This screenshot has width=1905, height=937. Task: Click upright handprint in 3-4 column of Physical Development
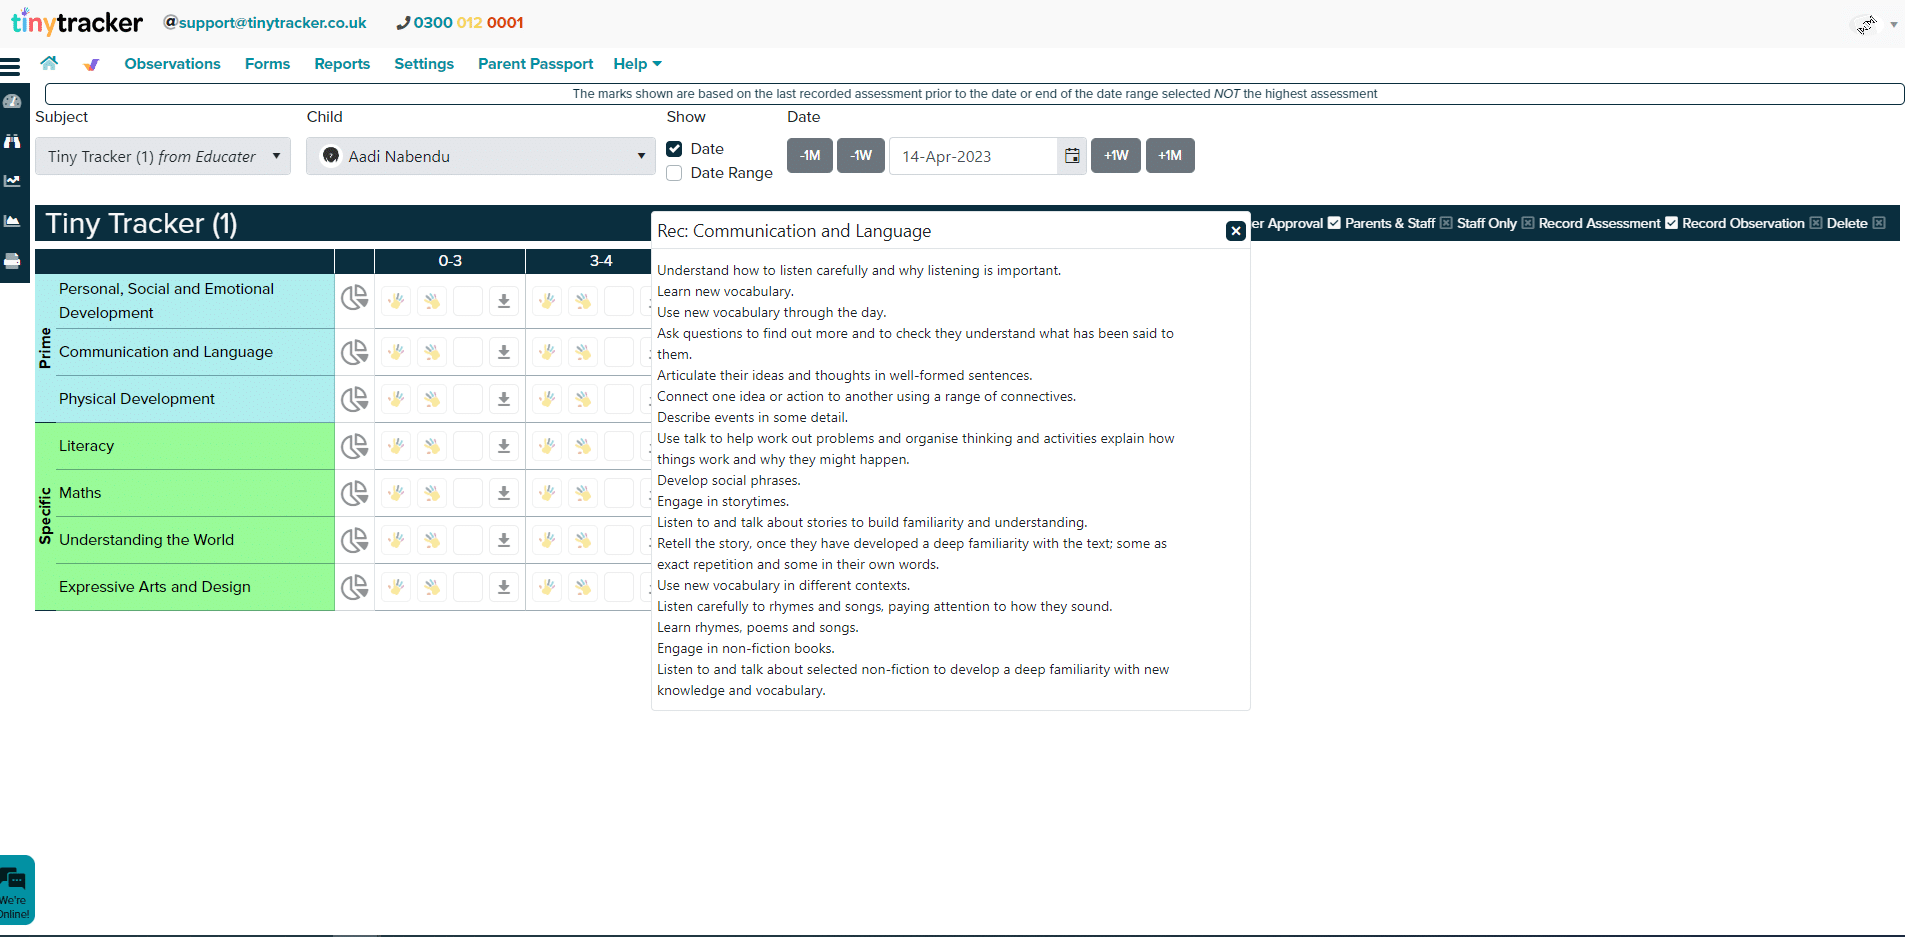click(x=547, y=399)
